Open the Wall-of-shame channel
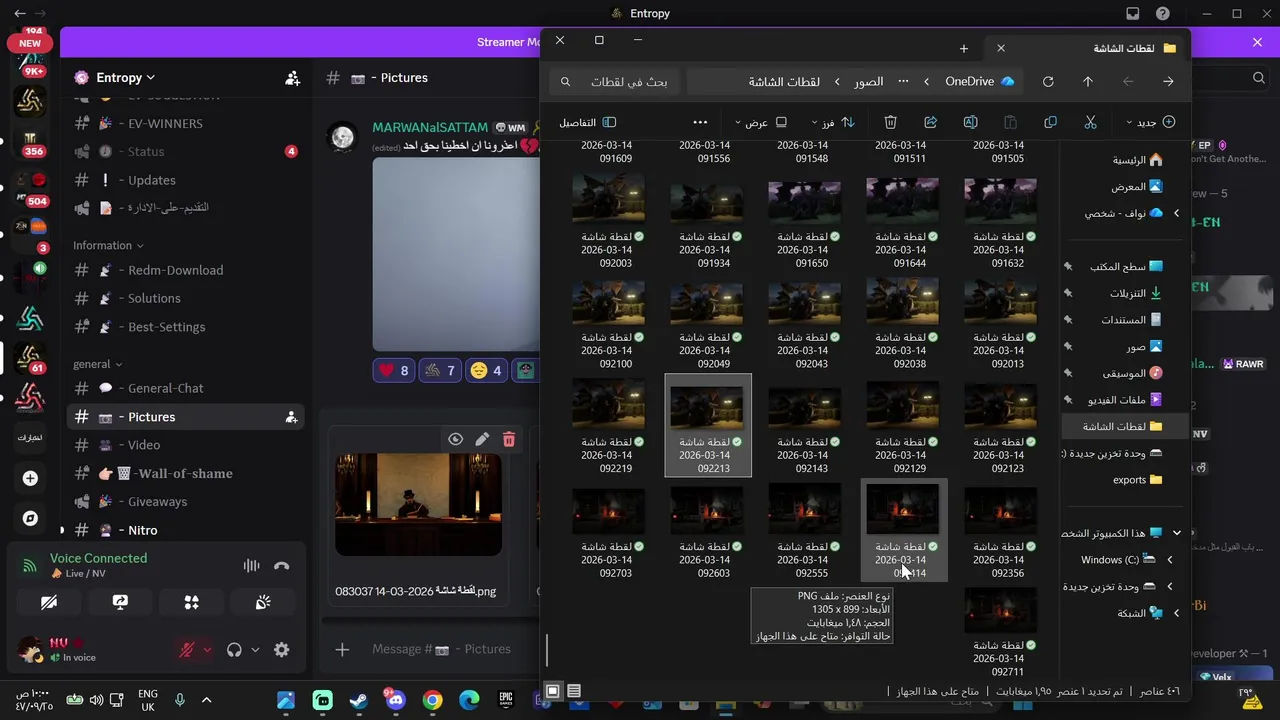 coord(186,473)
